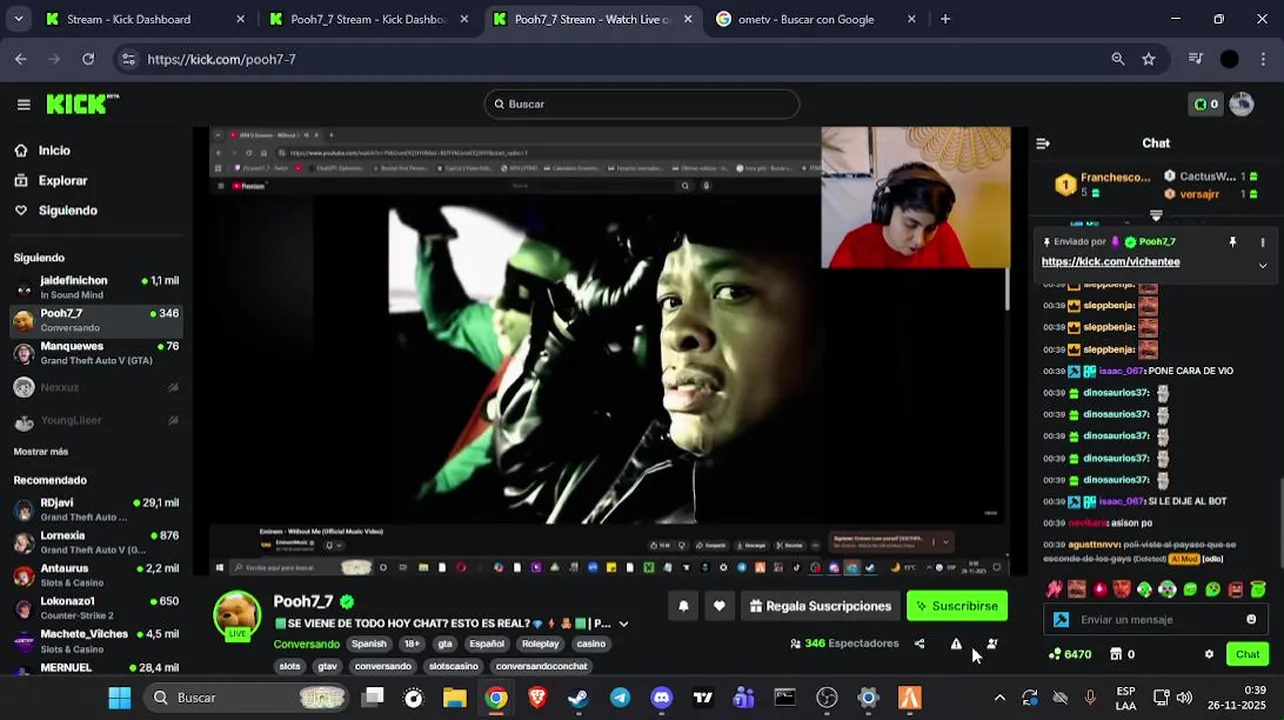Open the user profile avatar menu

click(1241, 104)
